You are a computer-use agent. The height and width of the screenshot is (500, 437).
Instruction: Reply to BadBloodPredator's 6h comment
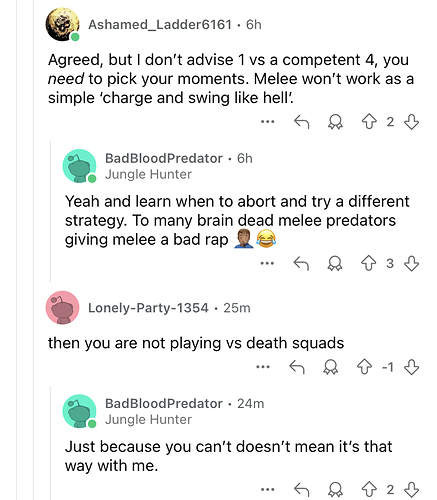(301, 263)
